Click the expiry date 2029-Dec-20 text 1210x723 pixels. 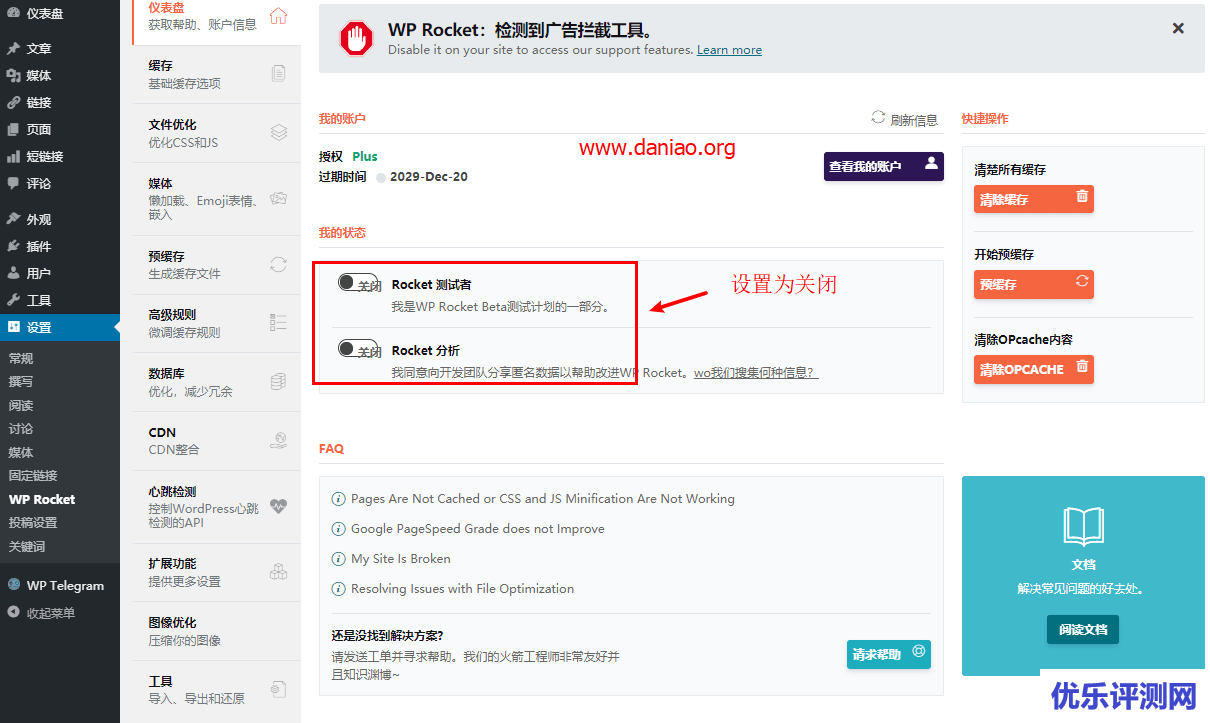[x=429, y=176]
